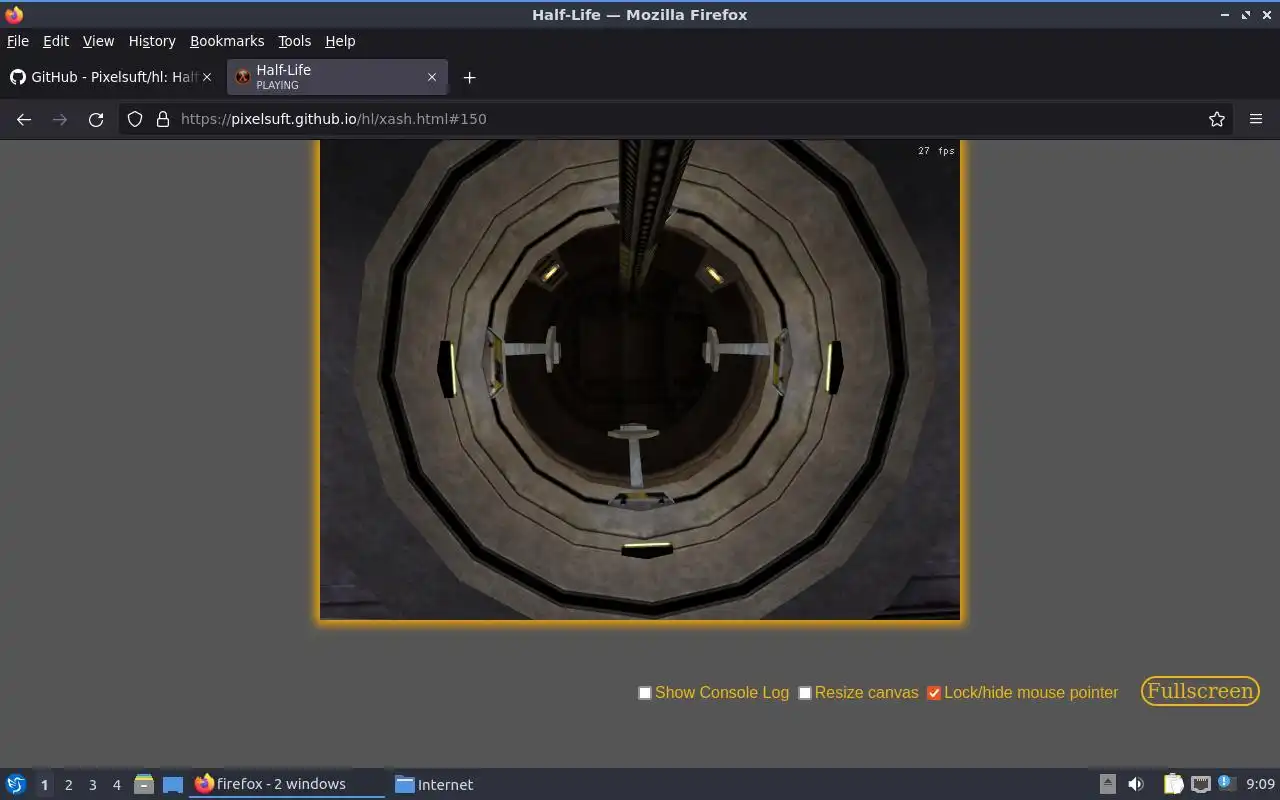
Task: Reload the Half-Life page
Action: coord(96,119)
